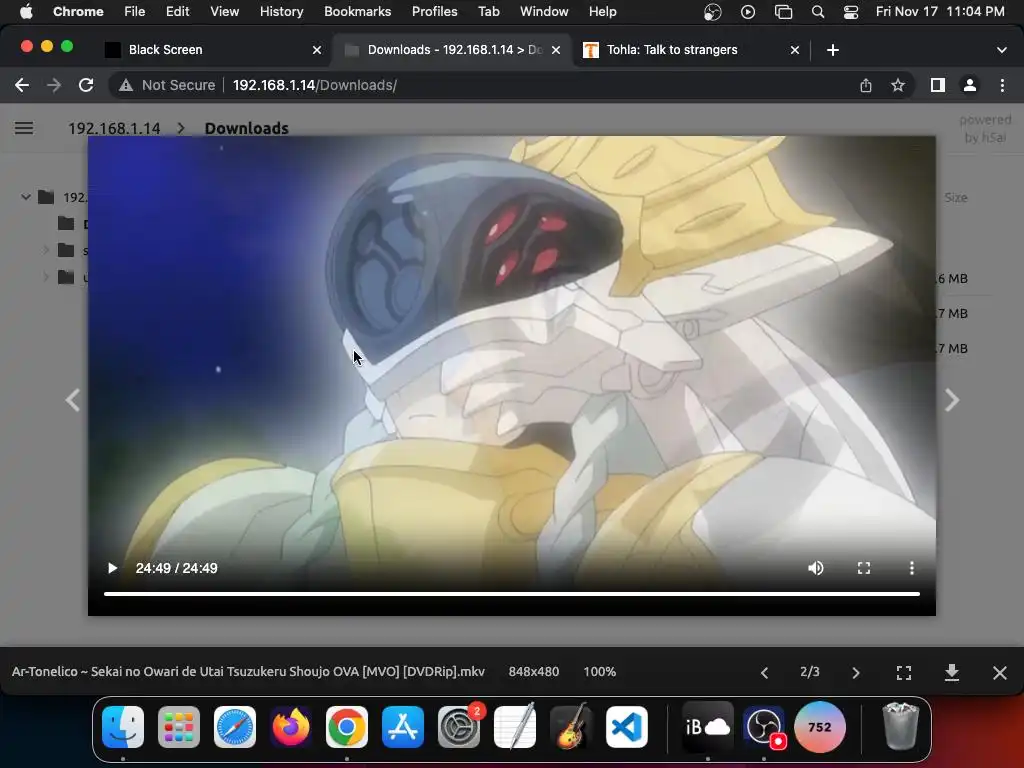The height and width of the screenshot is (768, 1024).
Task: Open GarageBand from the dock
Action: [571, 727]
